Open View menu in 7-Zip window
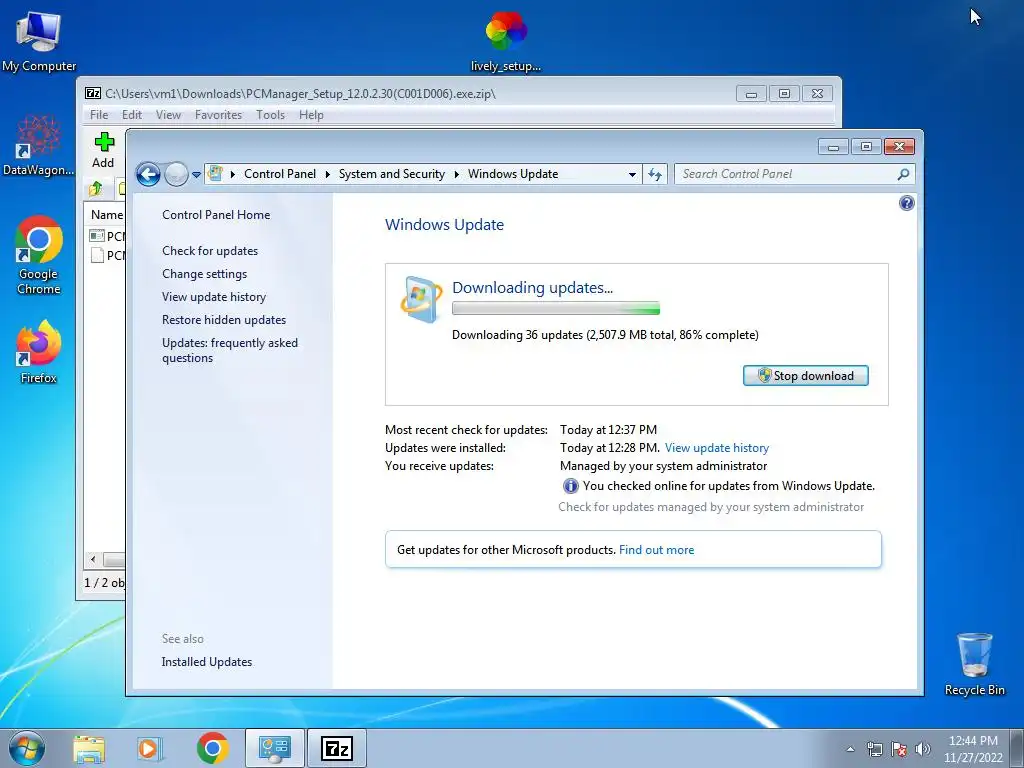Screen dimensions: 1024x768 (168, 115)
